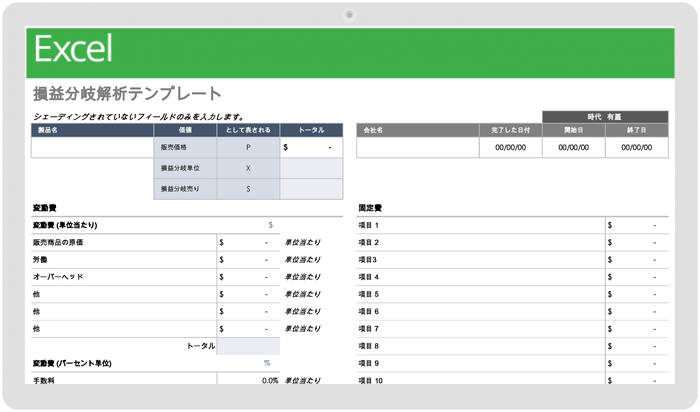Click the empty product name input cell below 製品名
The image size is (700, 412).
coord(92,147)
